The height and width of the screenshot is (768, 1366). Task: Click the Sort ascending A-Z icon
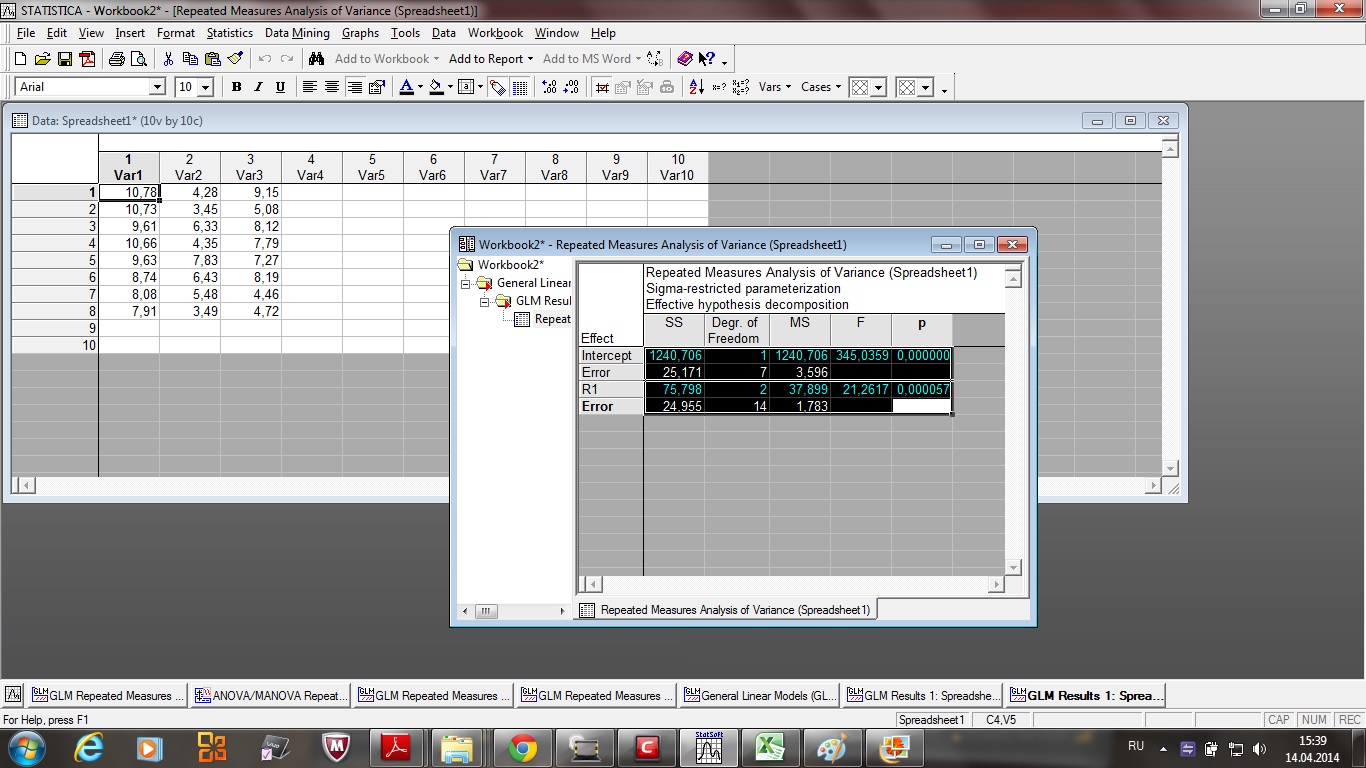(x=697, y=87)
